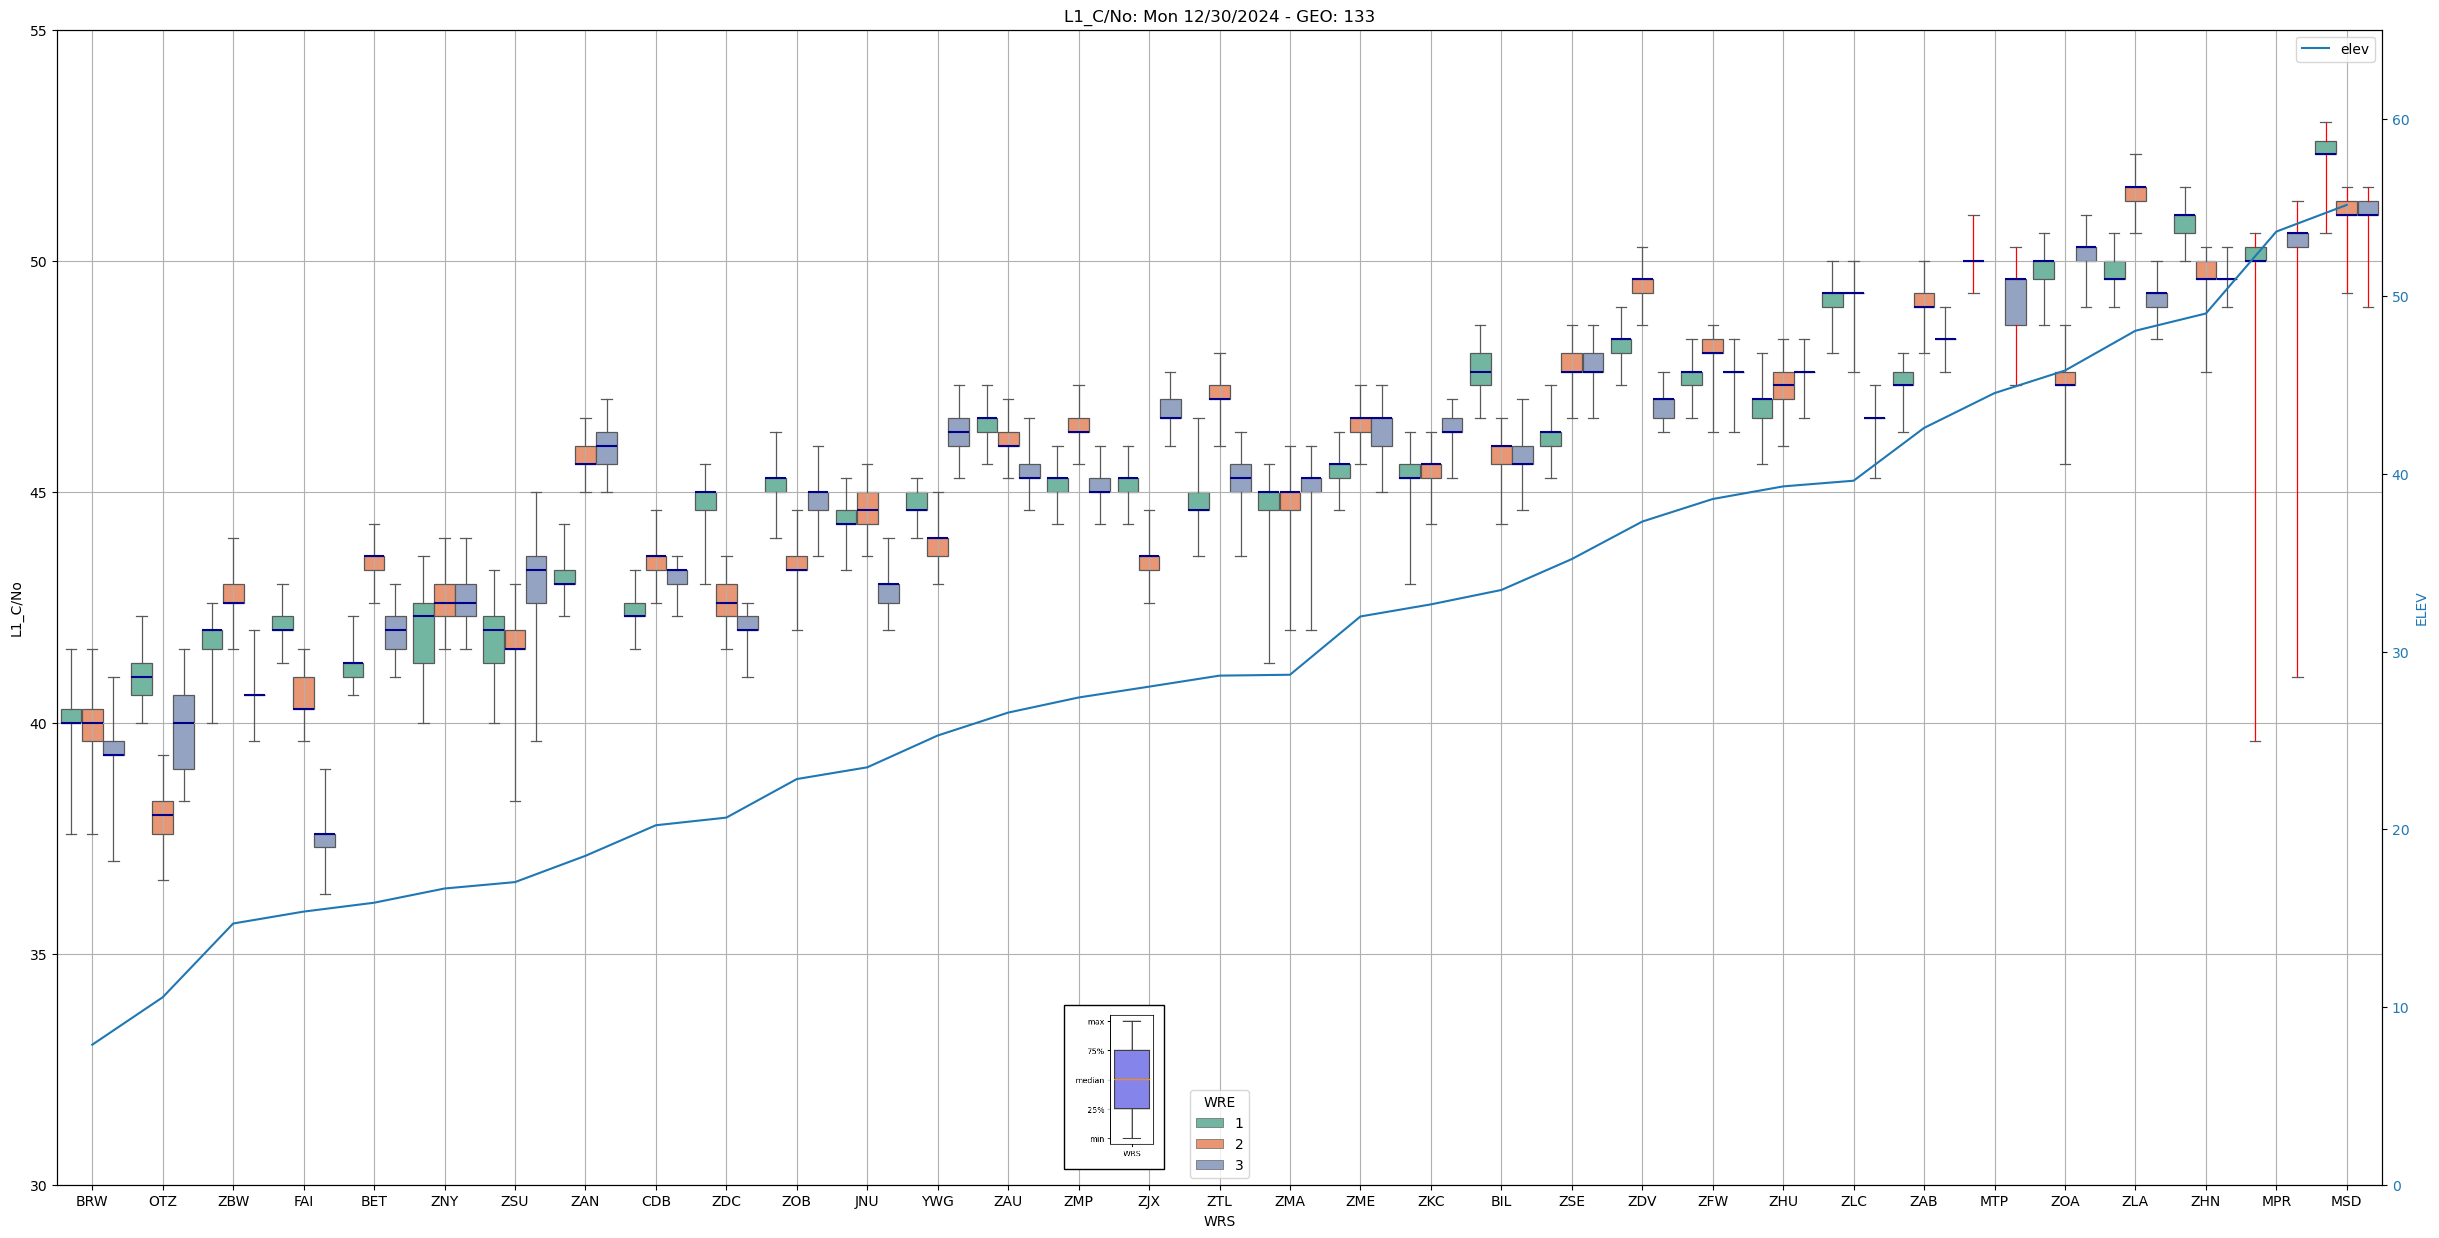Click the ZTL x-axis tick label
The image size is (2439, 1238).
click(x=1219, y=1201)
